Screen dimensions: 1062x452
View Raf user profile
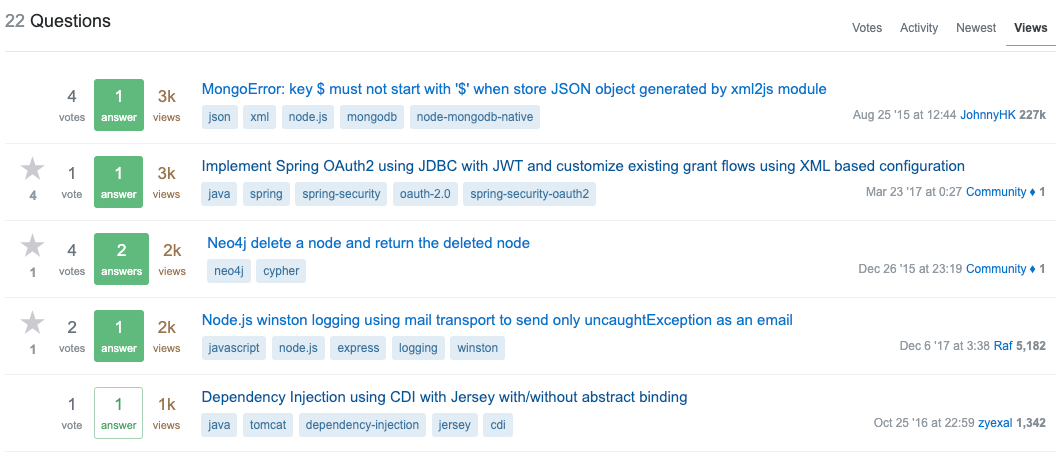(x=1003, y=346)
